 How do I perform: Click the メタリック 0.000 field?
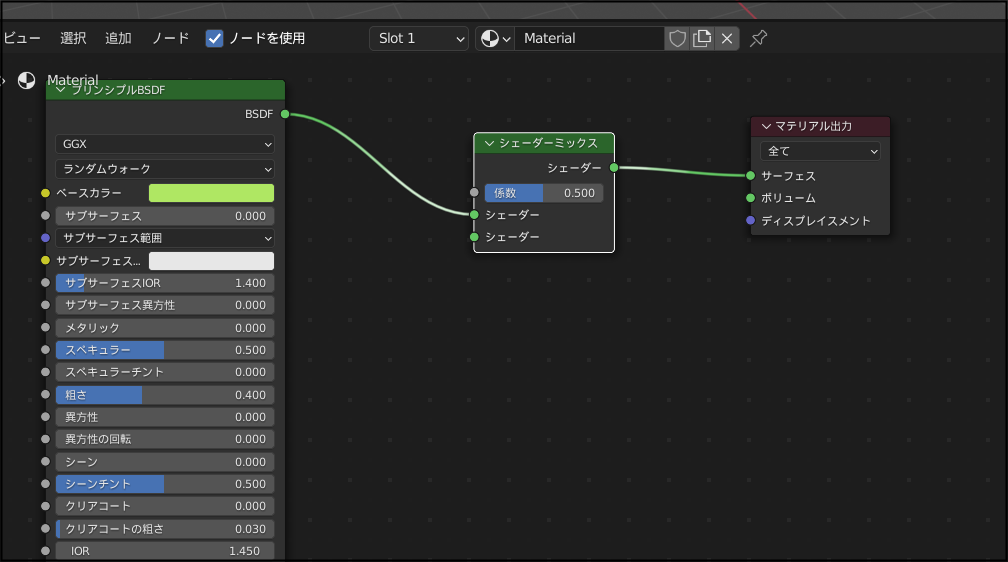point(165,328)
